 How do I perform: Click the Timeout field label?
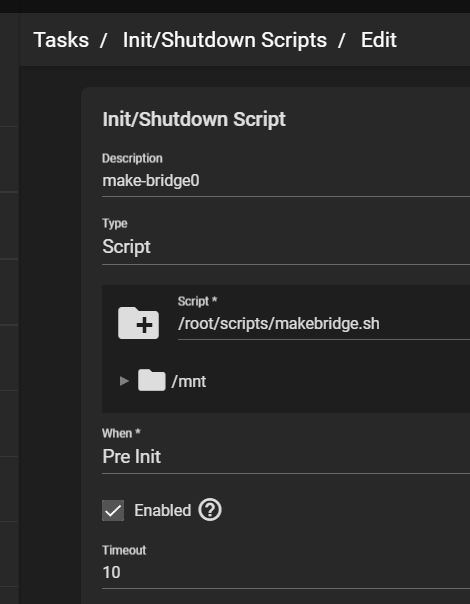click(x=124, y=550)
